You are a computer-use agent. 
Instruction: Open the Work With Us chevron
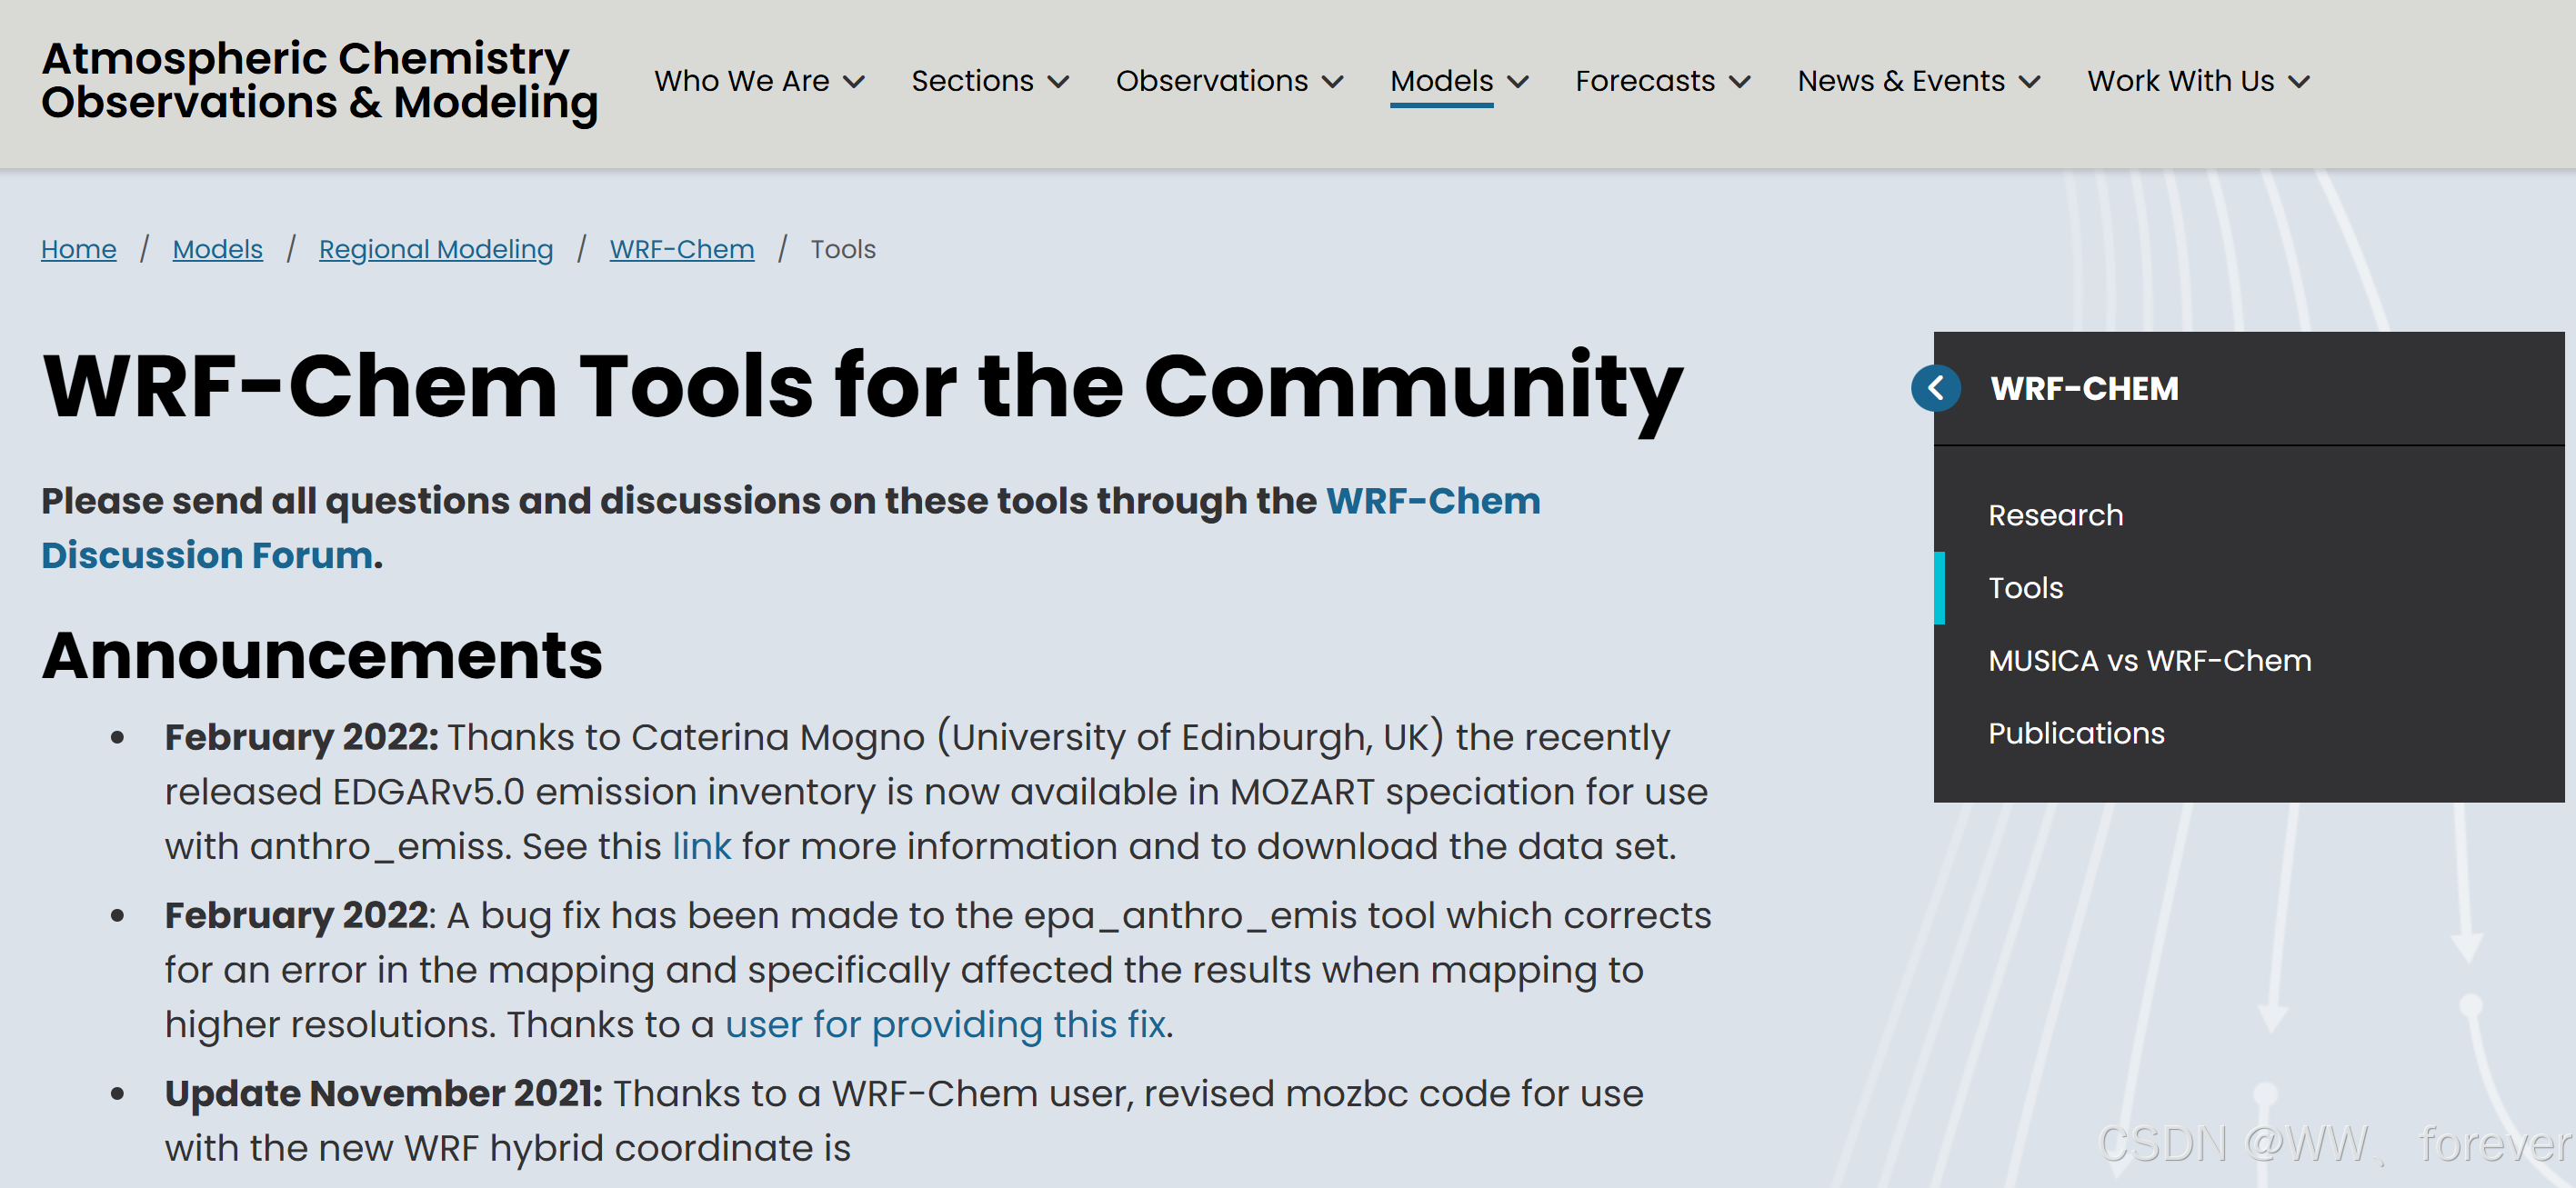[2299, 82]
